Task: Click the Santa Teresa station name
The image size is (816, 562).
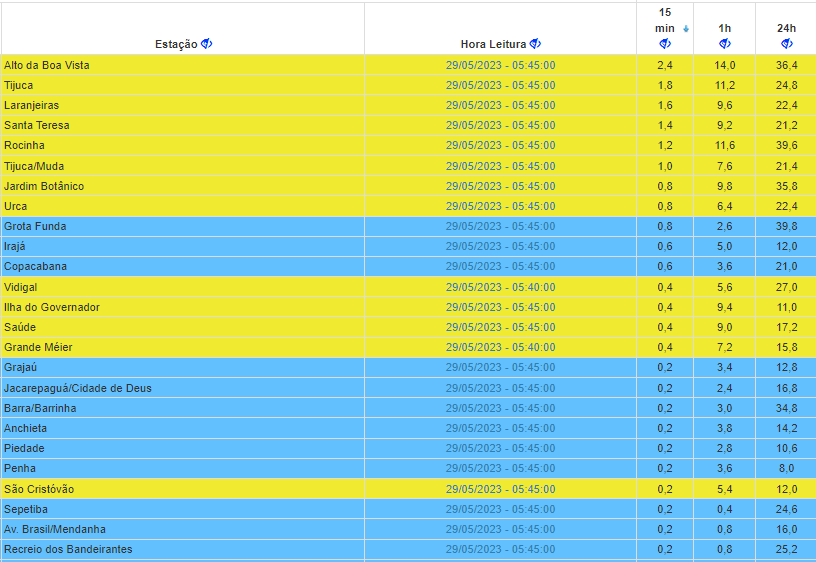Action: pos(37,125)
